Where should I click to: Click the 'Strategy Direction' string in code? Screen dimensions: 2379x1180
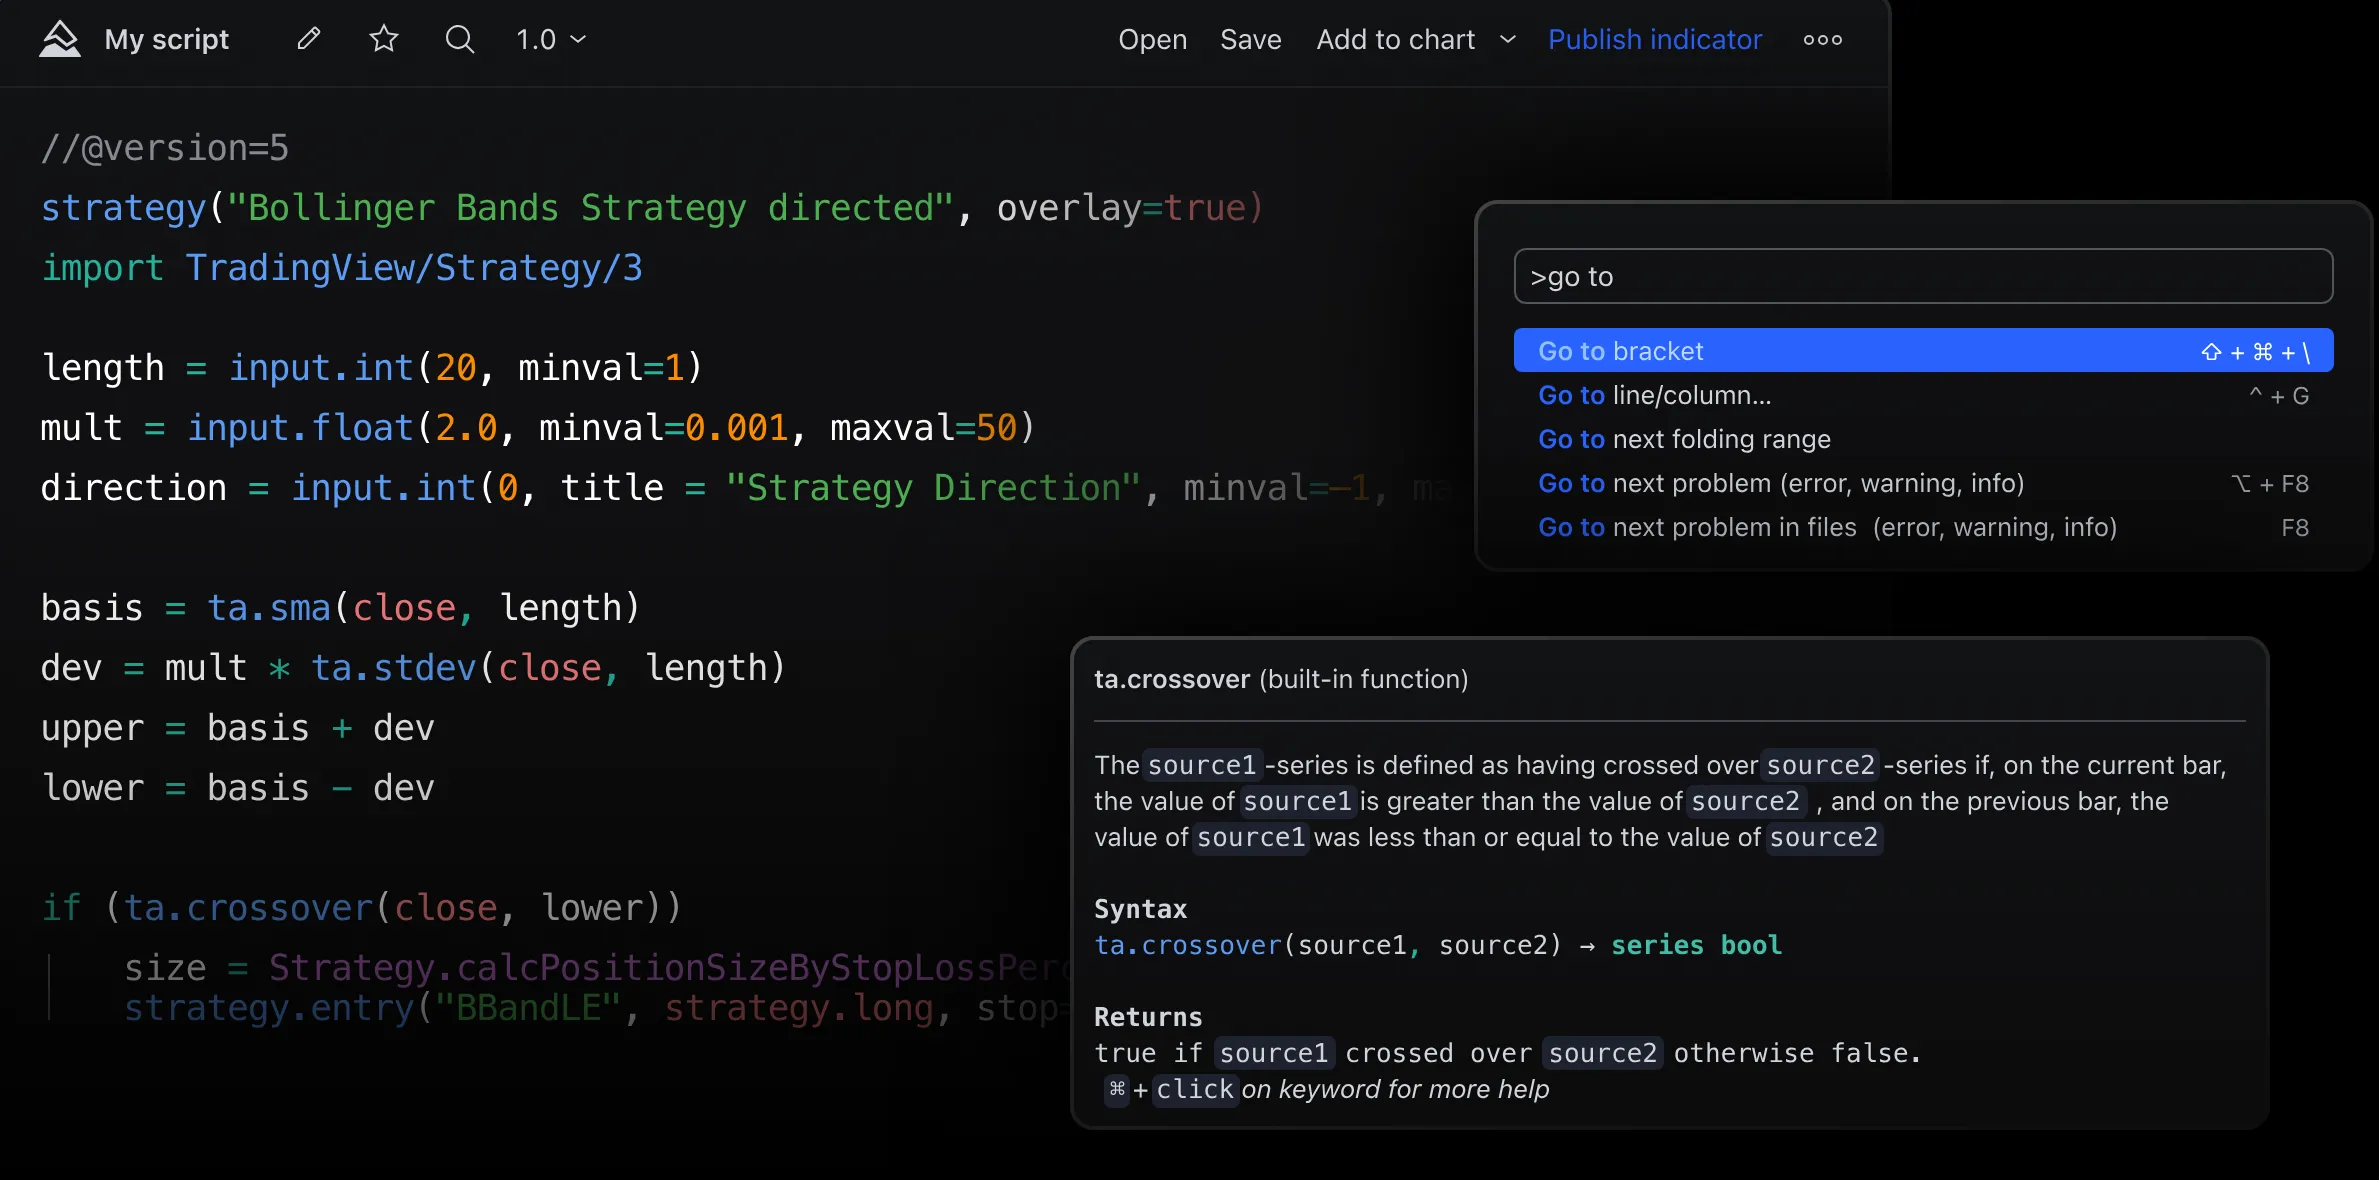coord(933,488)
